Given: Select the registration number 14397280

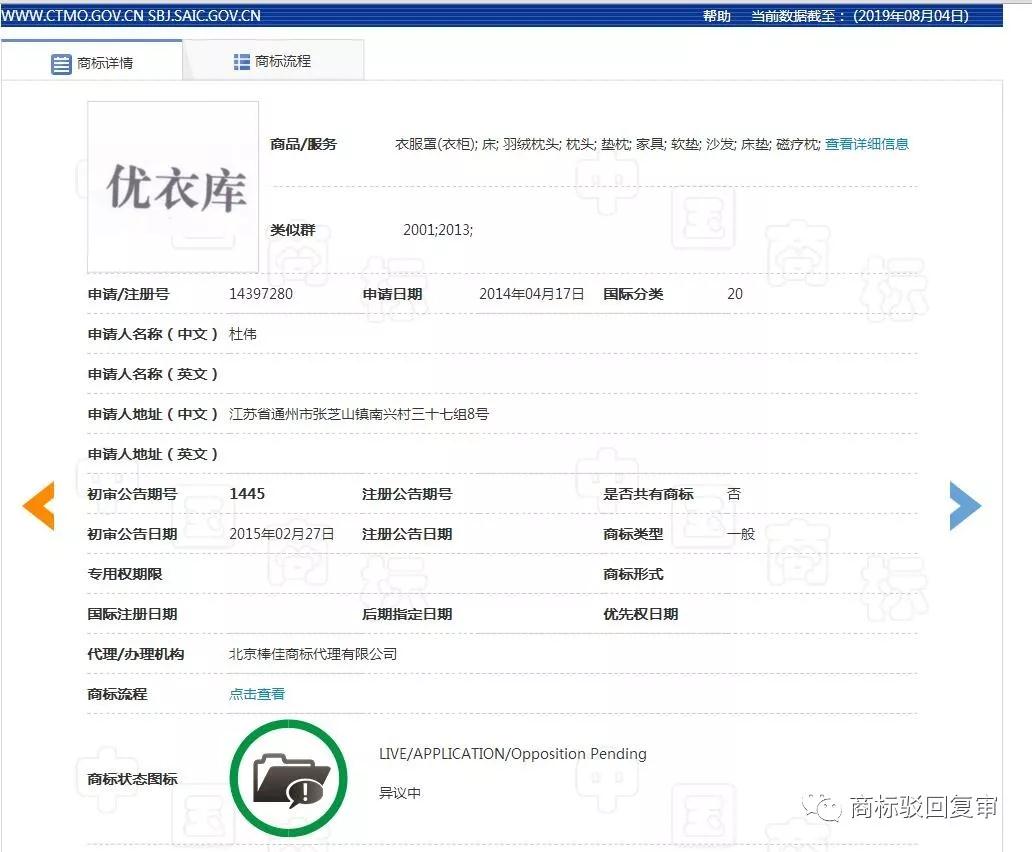Looking at the screenshot, I should click(261, 294).
